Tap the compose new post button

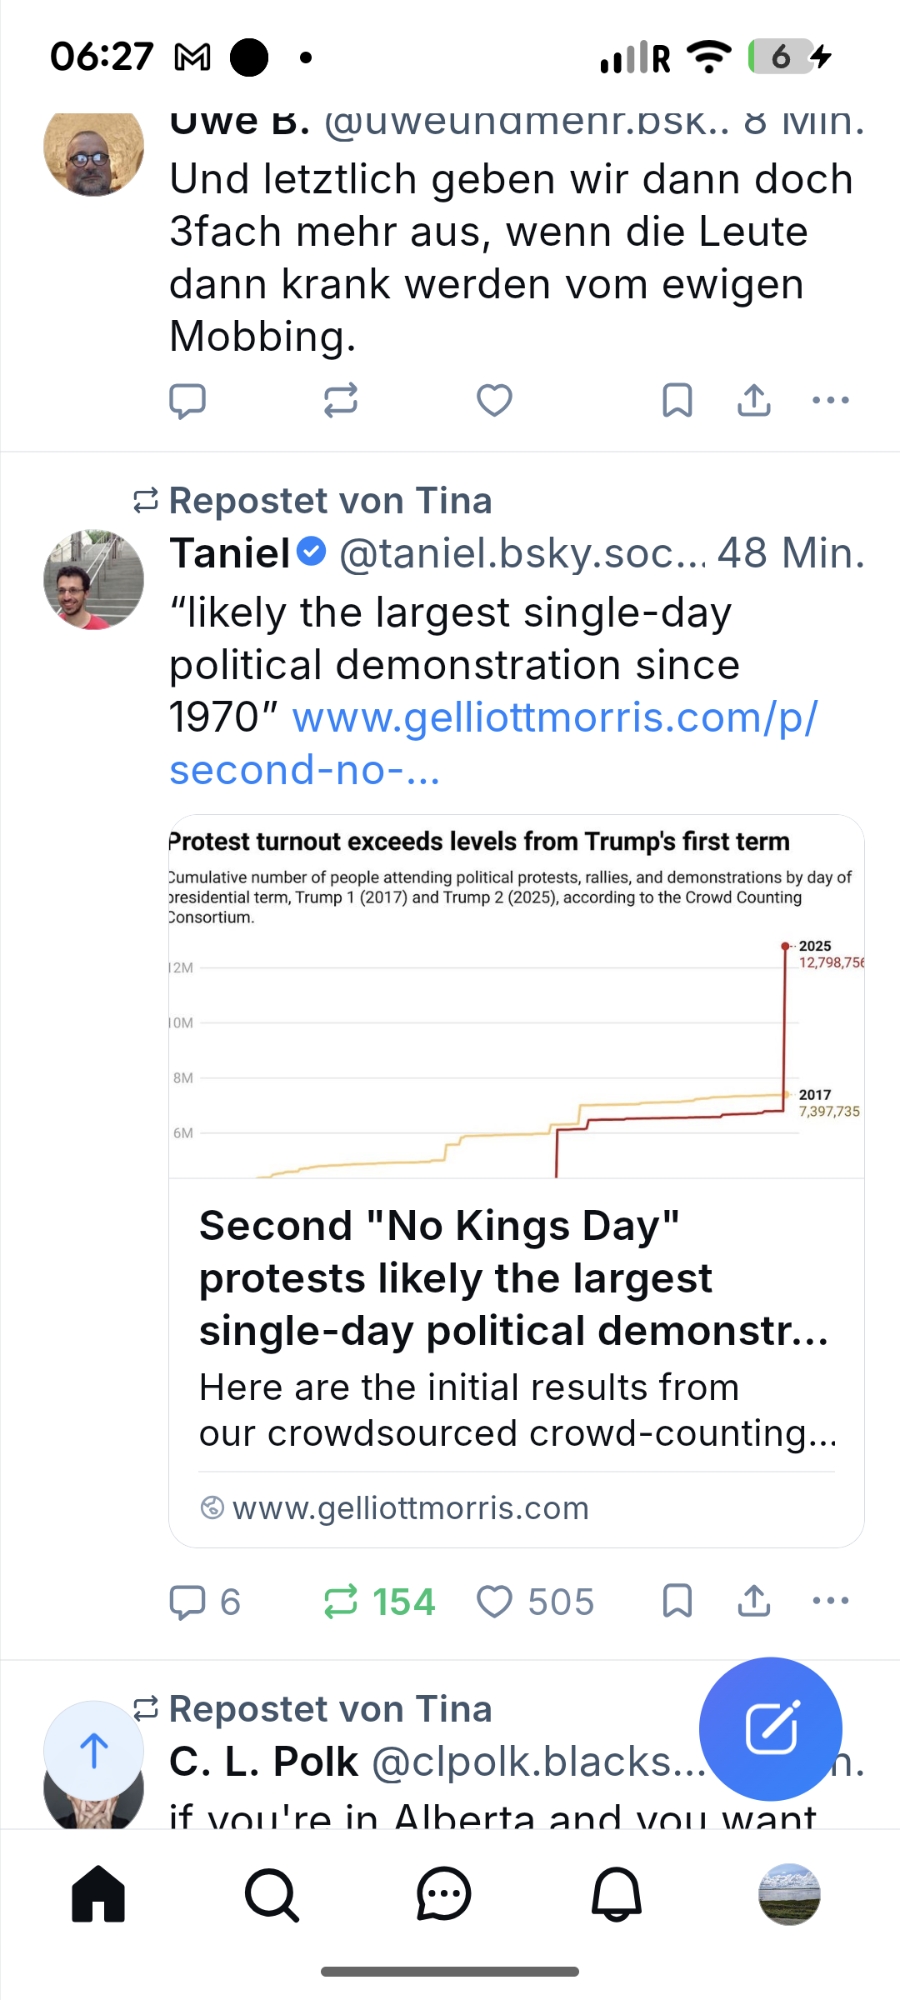point(770,1728)
